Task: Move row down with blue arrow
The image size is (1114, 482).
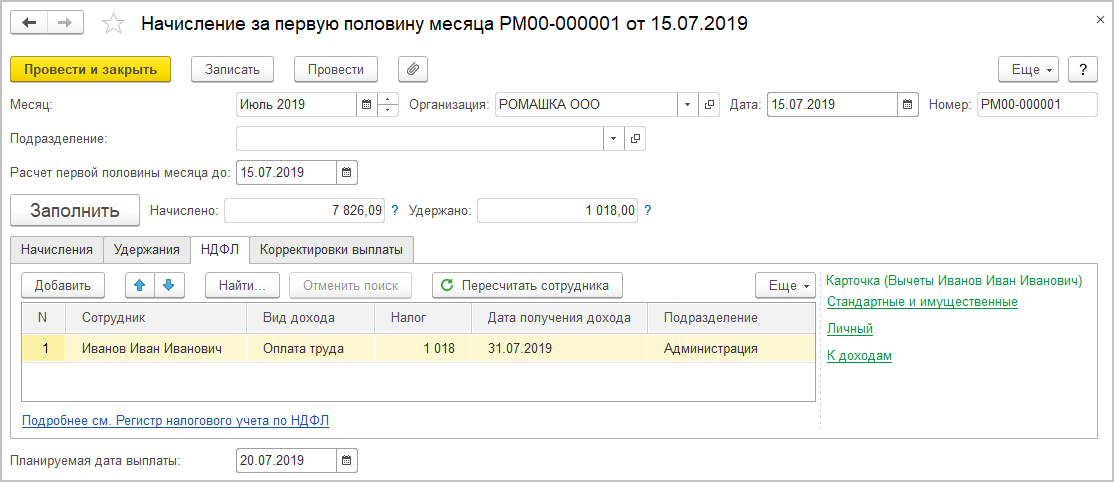Action: pyautogui.click(x=168, y=285)
